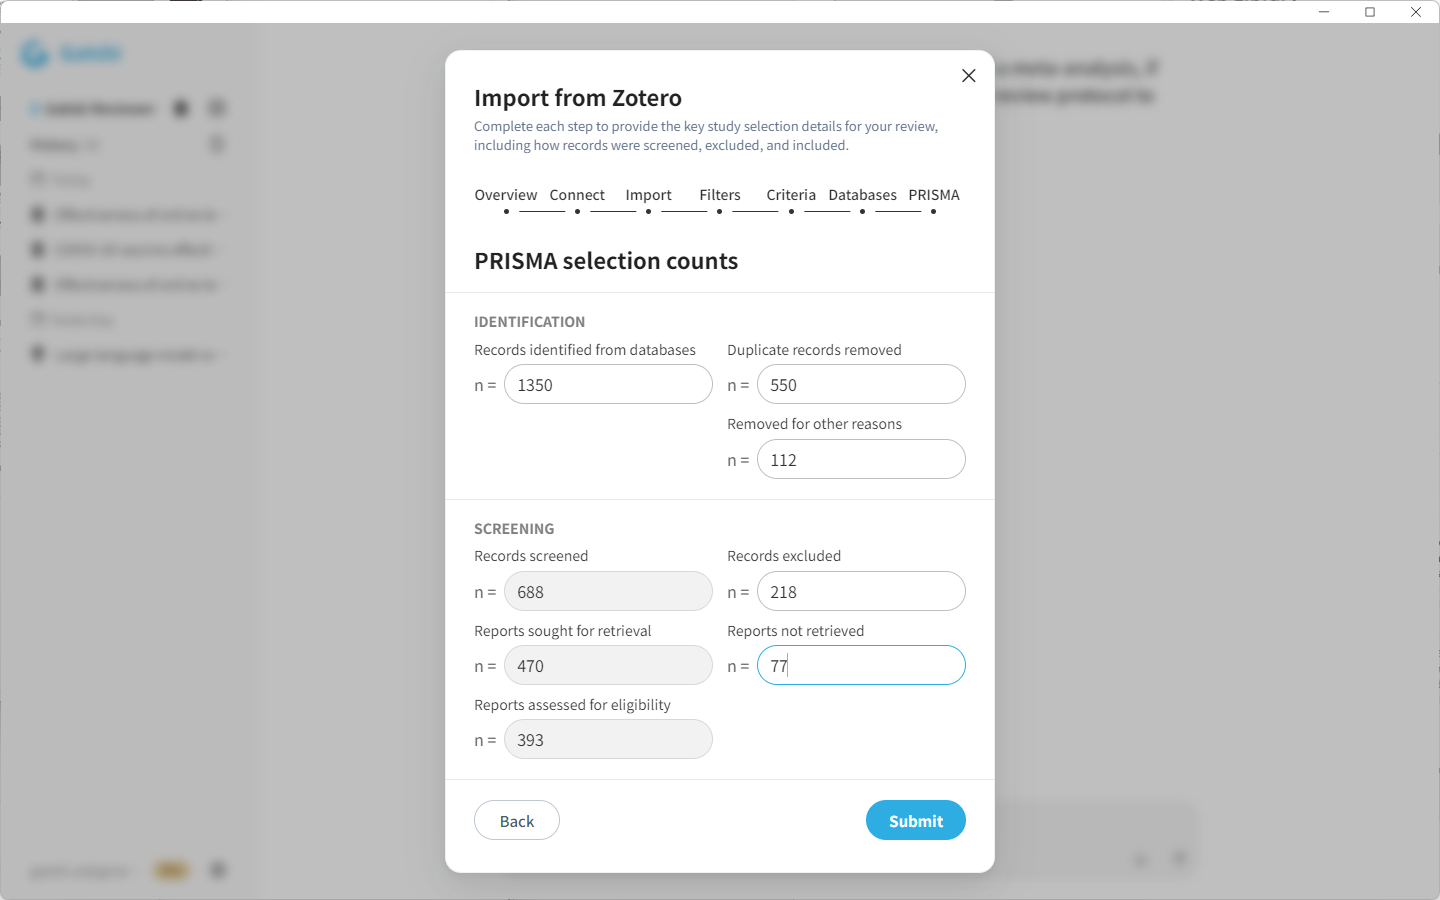1440x900 pixels.
Task: Click Reports assessed for eligibility field
Action: tap(608, 740)
